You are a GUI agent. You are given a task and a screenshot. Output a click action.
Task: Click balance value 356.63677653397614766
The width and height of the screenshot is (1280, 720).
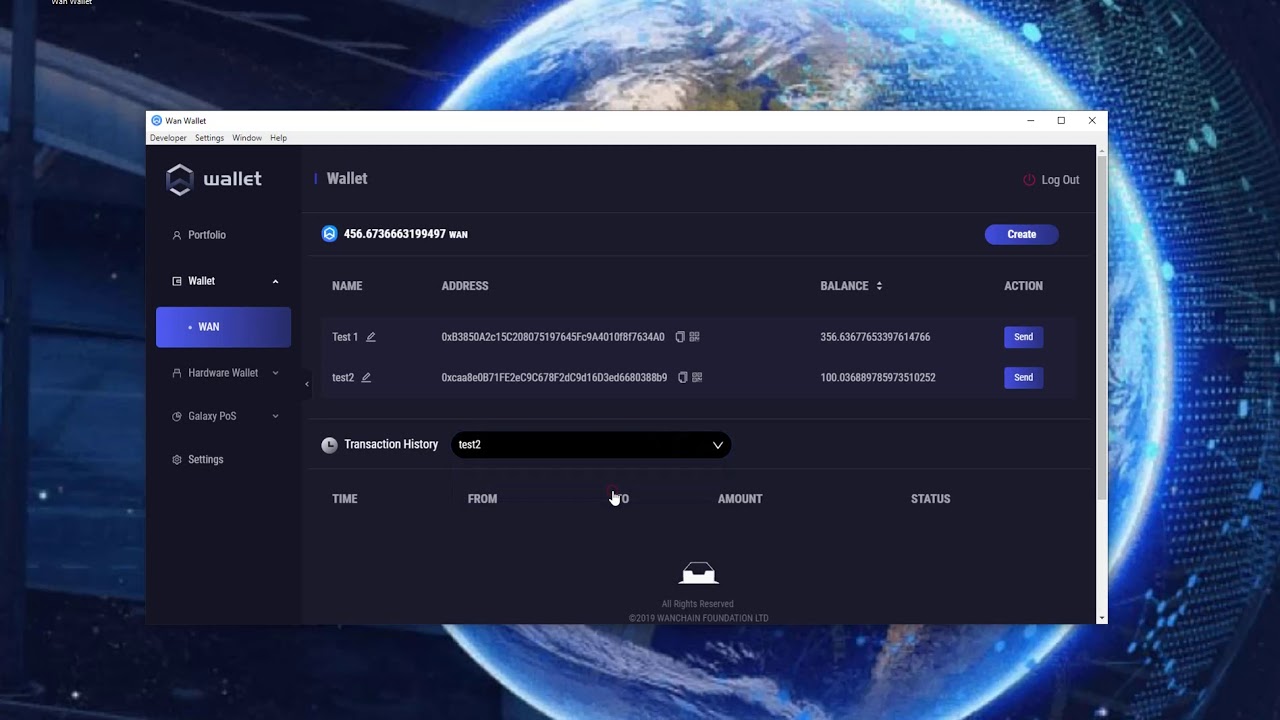[875, 337]
